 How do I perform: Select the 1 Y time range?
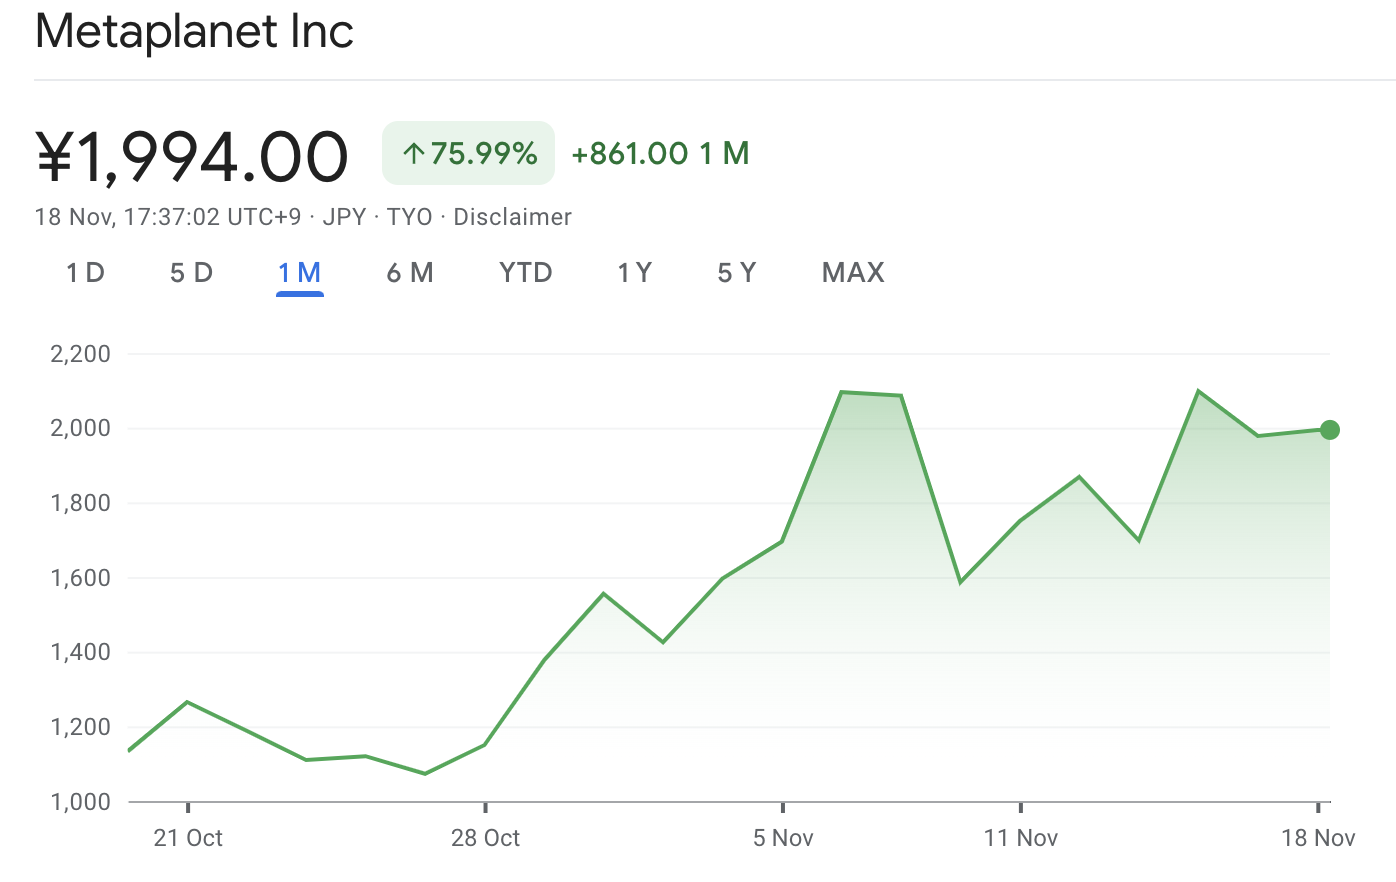[x=634, y=273]
